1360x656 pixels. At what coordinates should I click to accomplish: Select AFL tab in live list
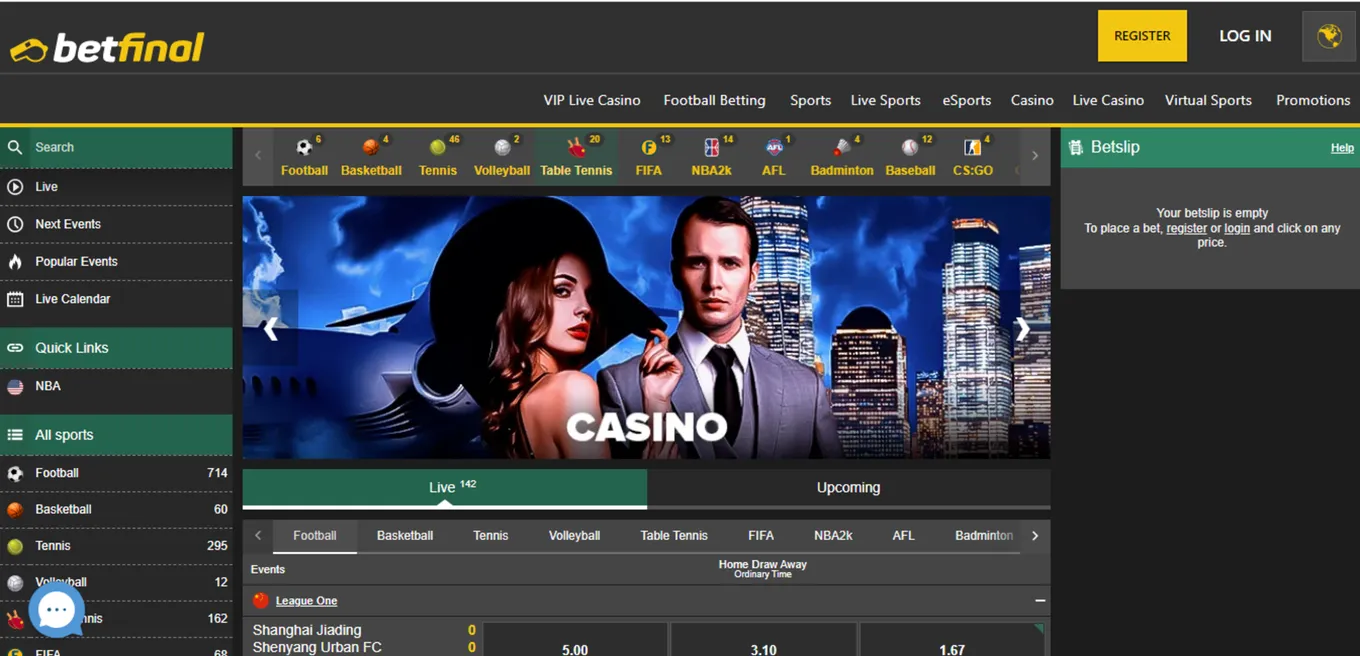[x=903, y=536]
